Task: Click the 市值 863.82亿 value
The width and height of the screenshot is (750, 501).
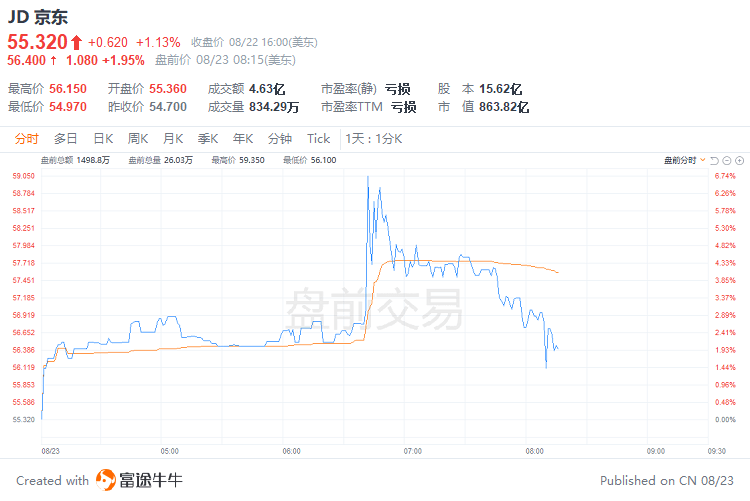Action: [x=504, y=107]
